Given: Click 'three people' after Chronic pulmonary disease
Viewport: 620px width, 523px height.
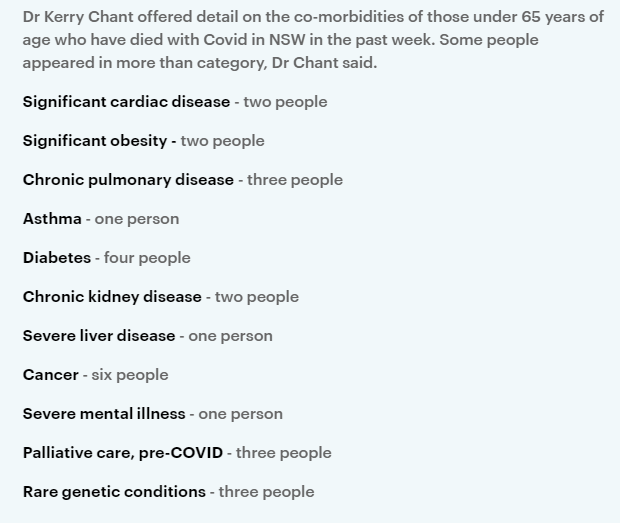Looking at the screenshot, I should click(295, 180).
